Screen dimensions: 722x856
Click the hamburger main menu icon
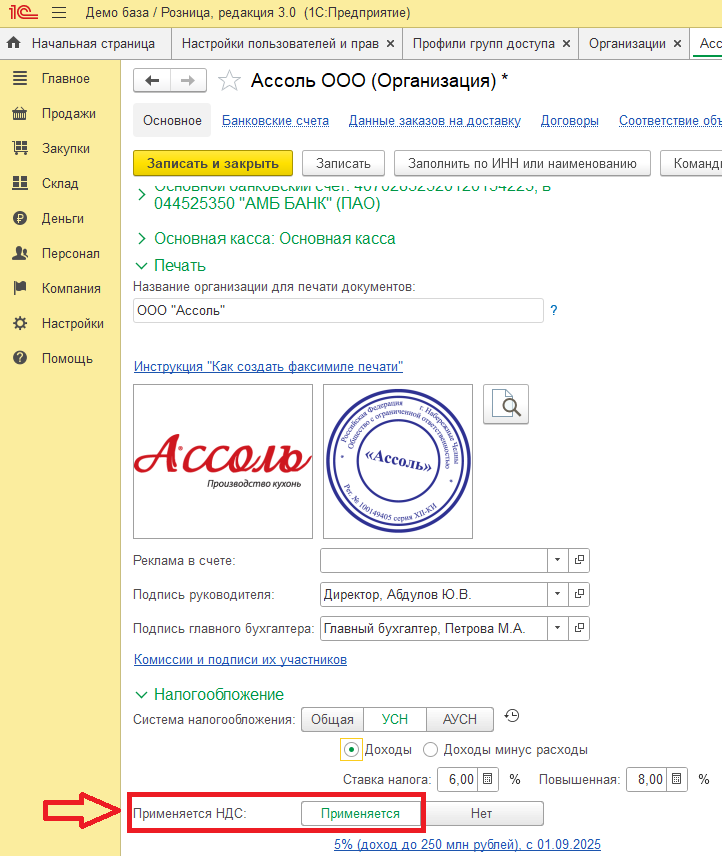(59, 14)
